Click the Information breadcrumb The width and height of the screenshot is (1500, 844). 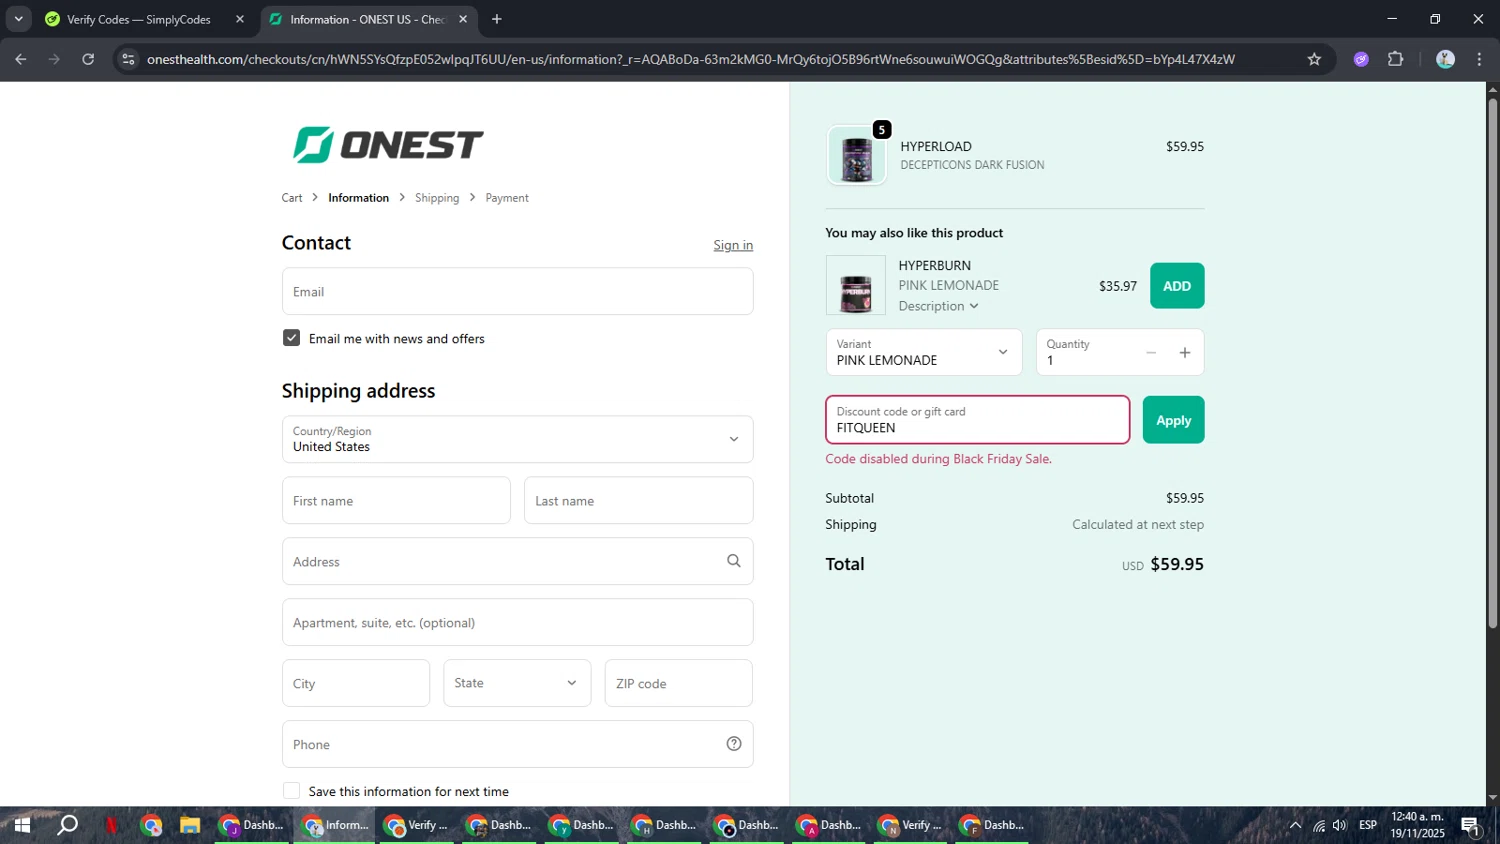point(358,198)
